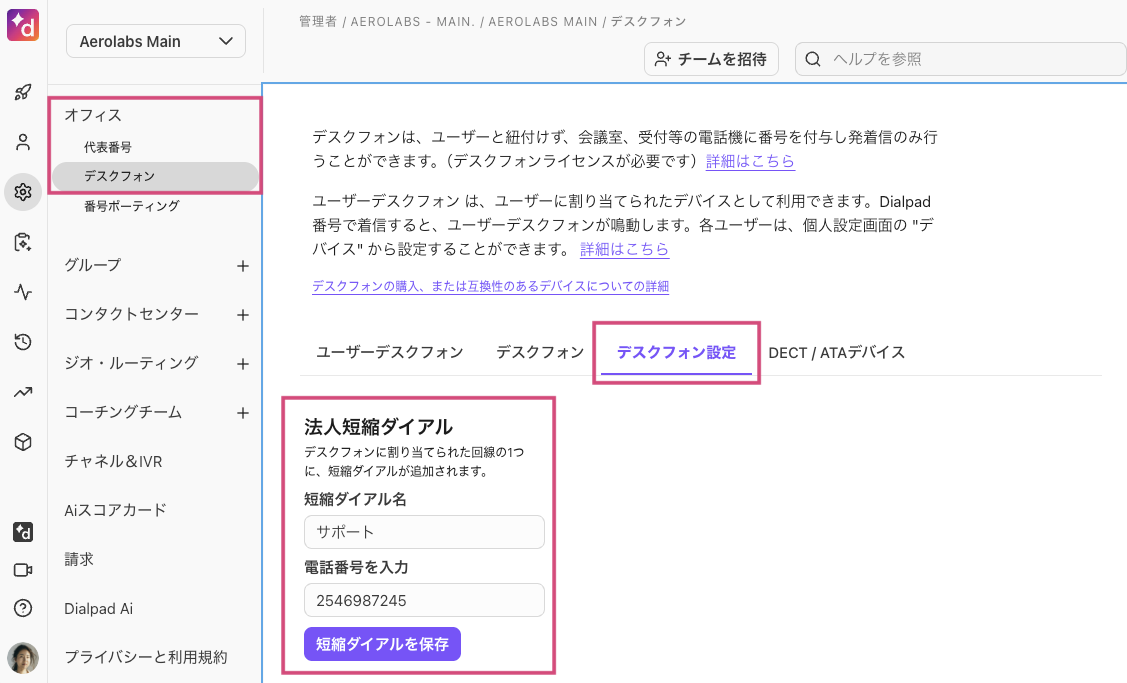Viewport: 1127px width, 683px height.
Task: Open the trending analytics arrow icon
Action: coord(23,392)
